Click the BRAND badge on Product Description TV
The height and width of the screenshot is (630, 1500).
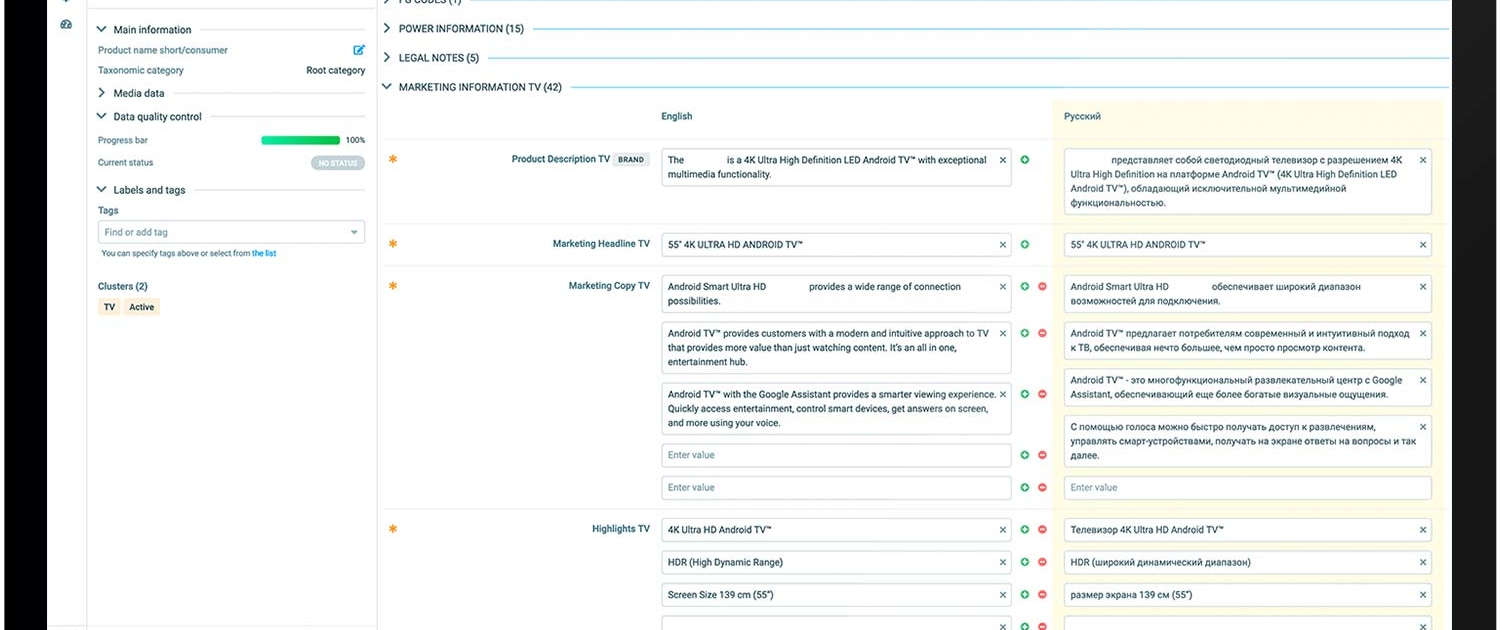click(x=631, y=160)
